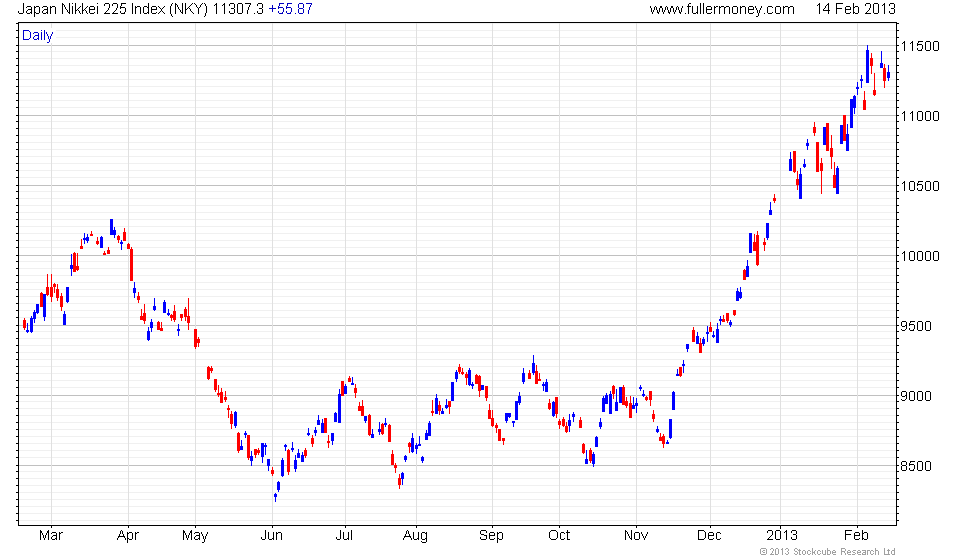
Task: Select the 2013 year axis label
Action: [x=781, y=535]
